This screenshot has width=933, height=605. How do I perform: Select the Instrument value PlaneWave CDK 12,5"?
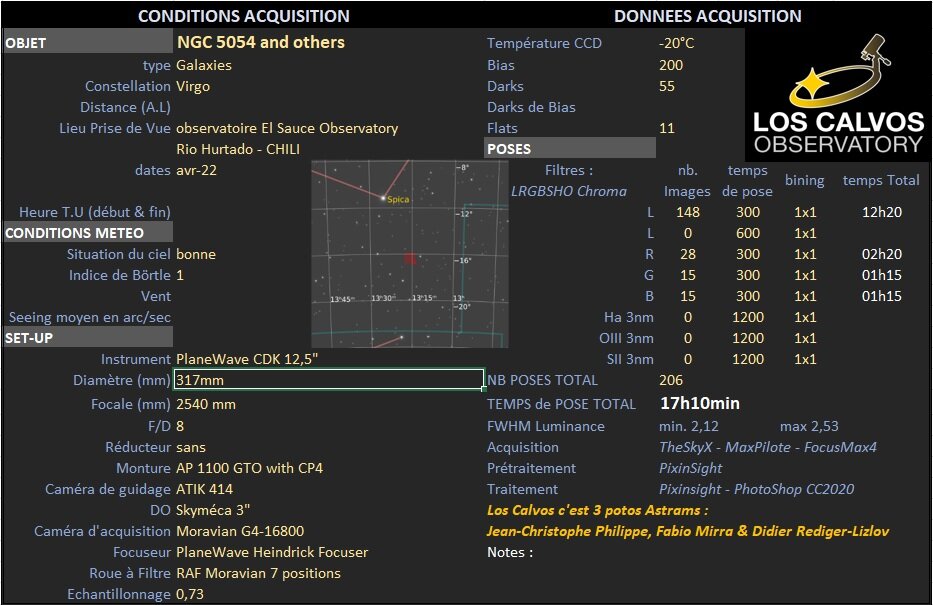click(247, 359)
